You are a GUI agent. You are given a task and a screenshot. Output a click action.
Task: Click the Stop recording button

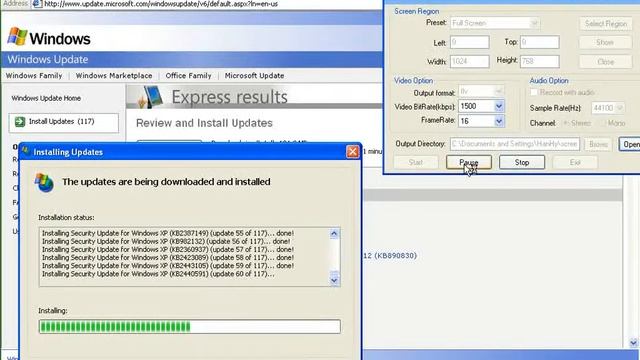[522, 162]
